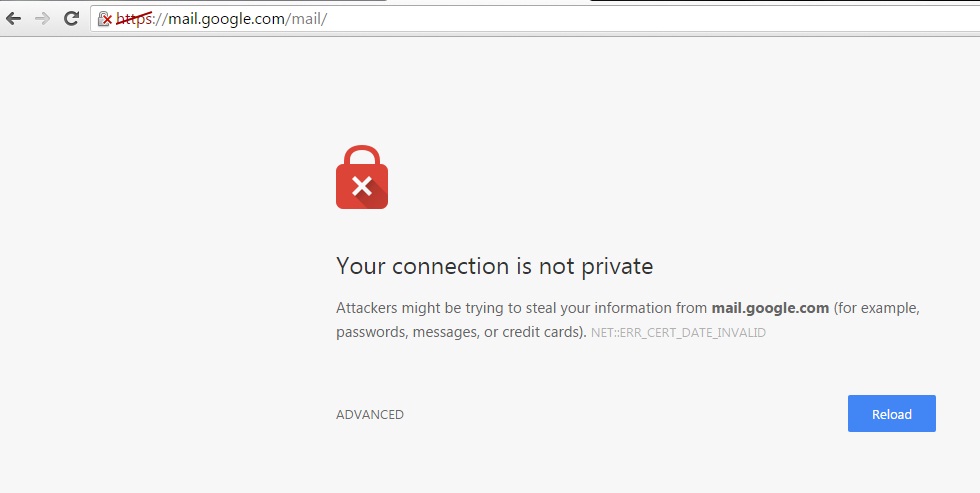The image size is (980, 493).
Task: Click the empty area of the address bar
Action: (650, 19)
